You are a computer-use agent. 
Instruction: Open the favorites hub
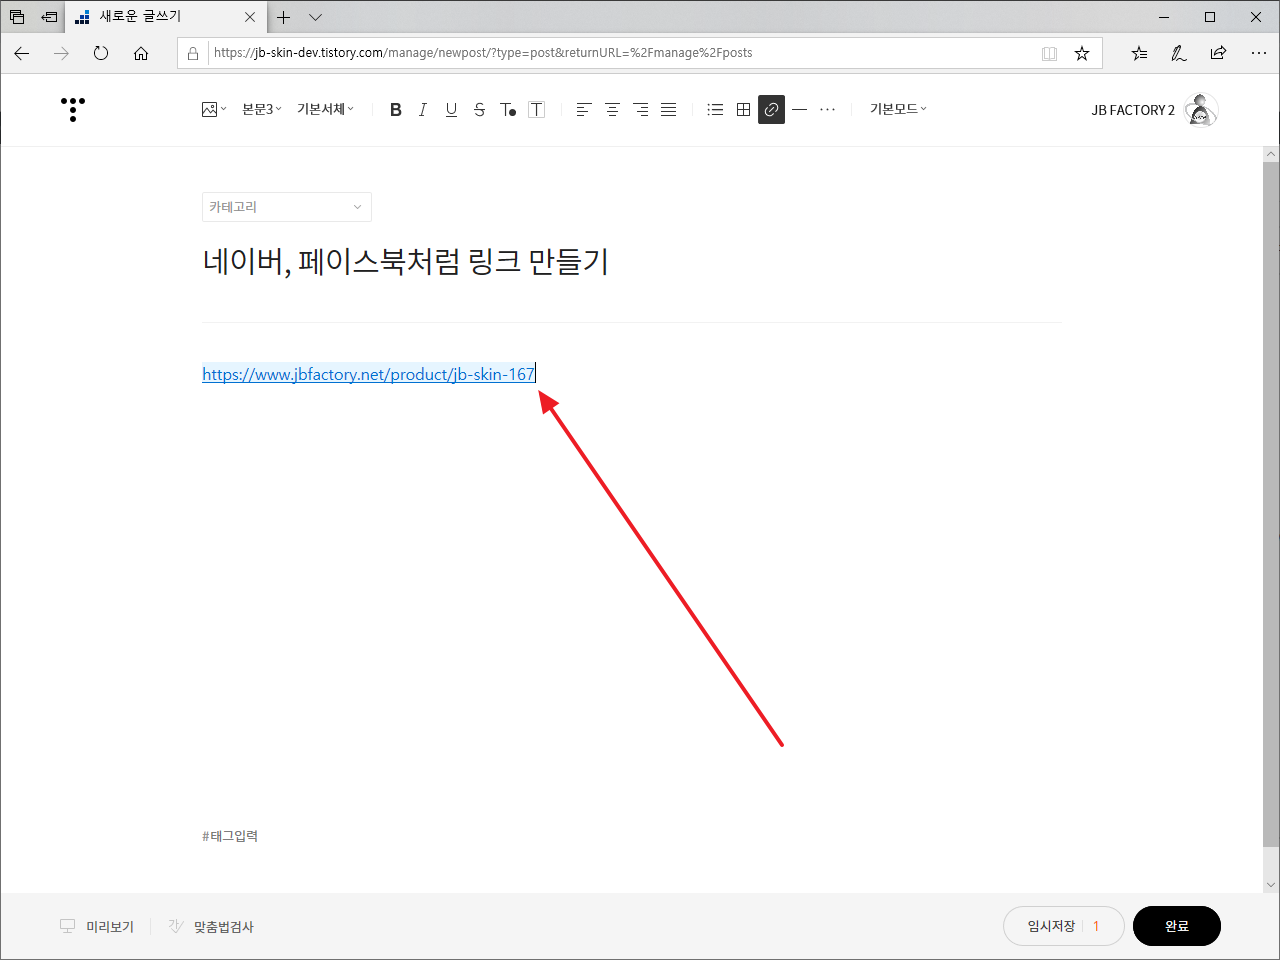(x=1139, y=54)
